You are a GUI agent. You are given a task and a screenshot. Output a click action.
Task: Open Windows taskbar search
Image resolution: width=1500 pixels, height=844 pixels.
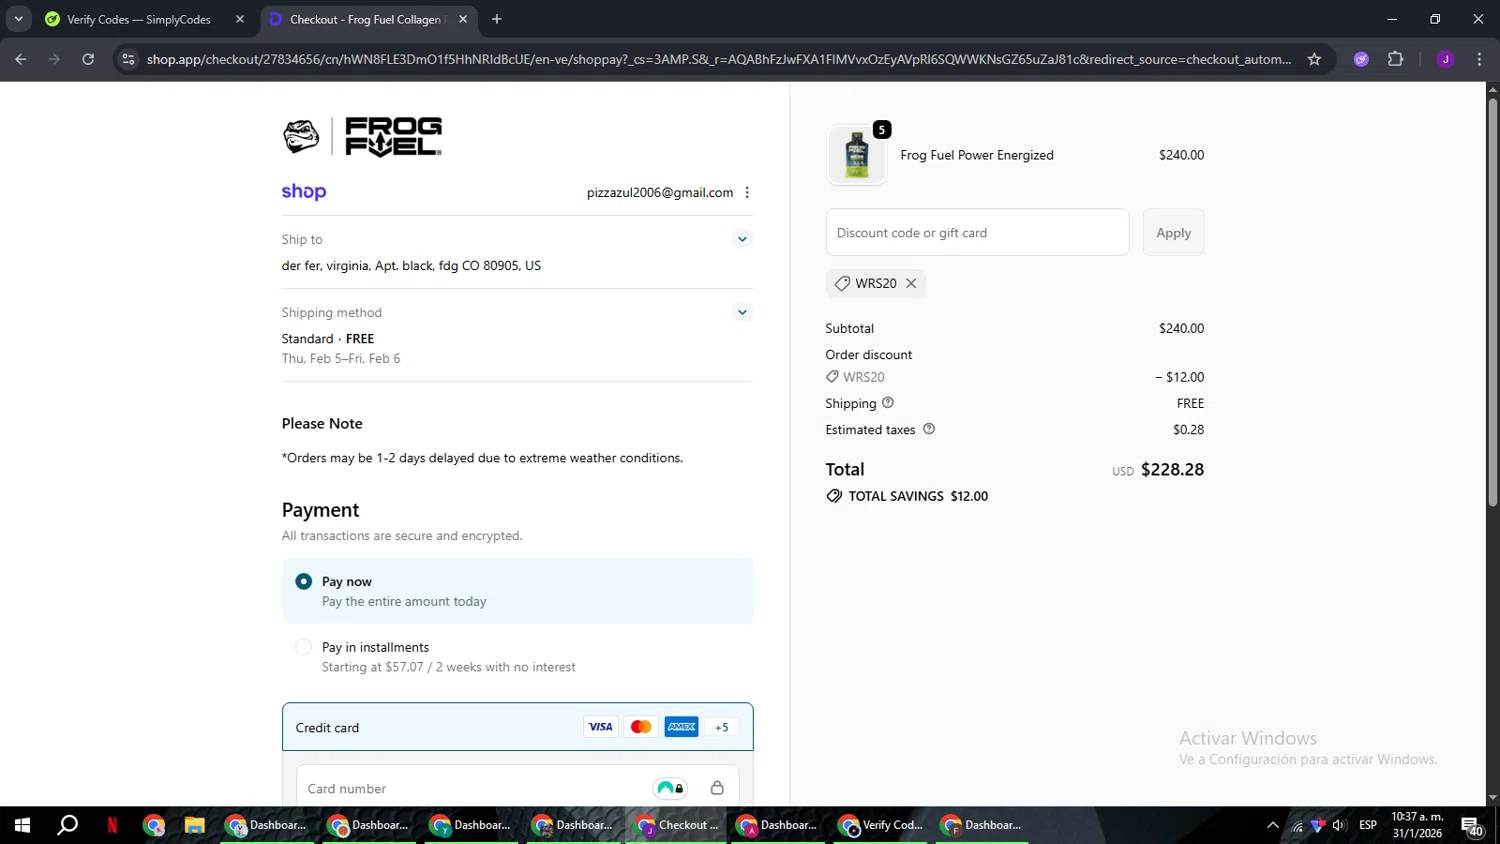(x=67, y=825)
